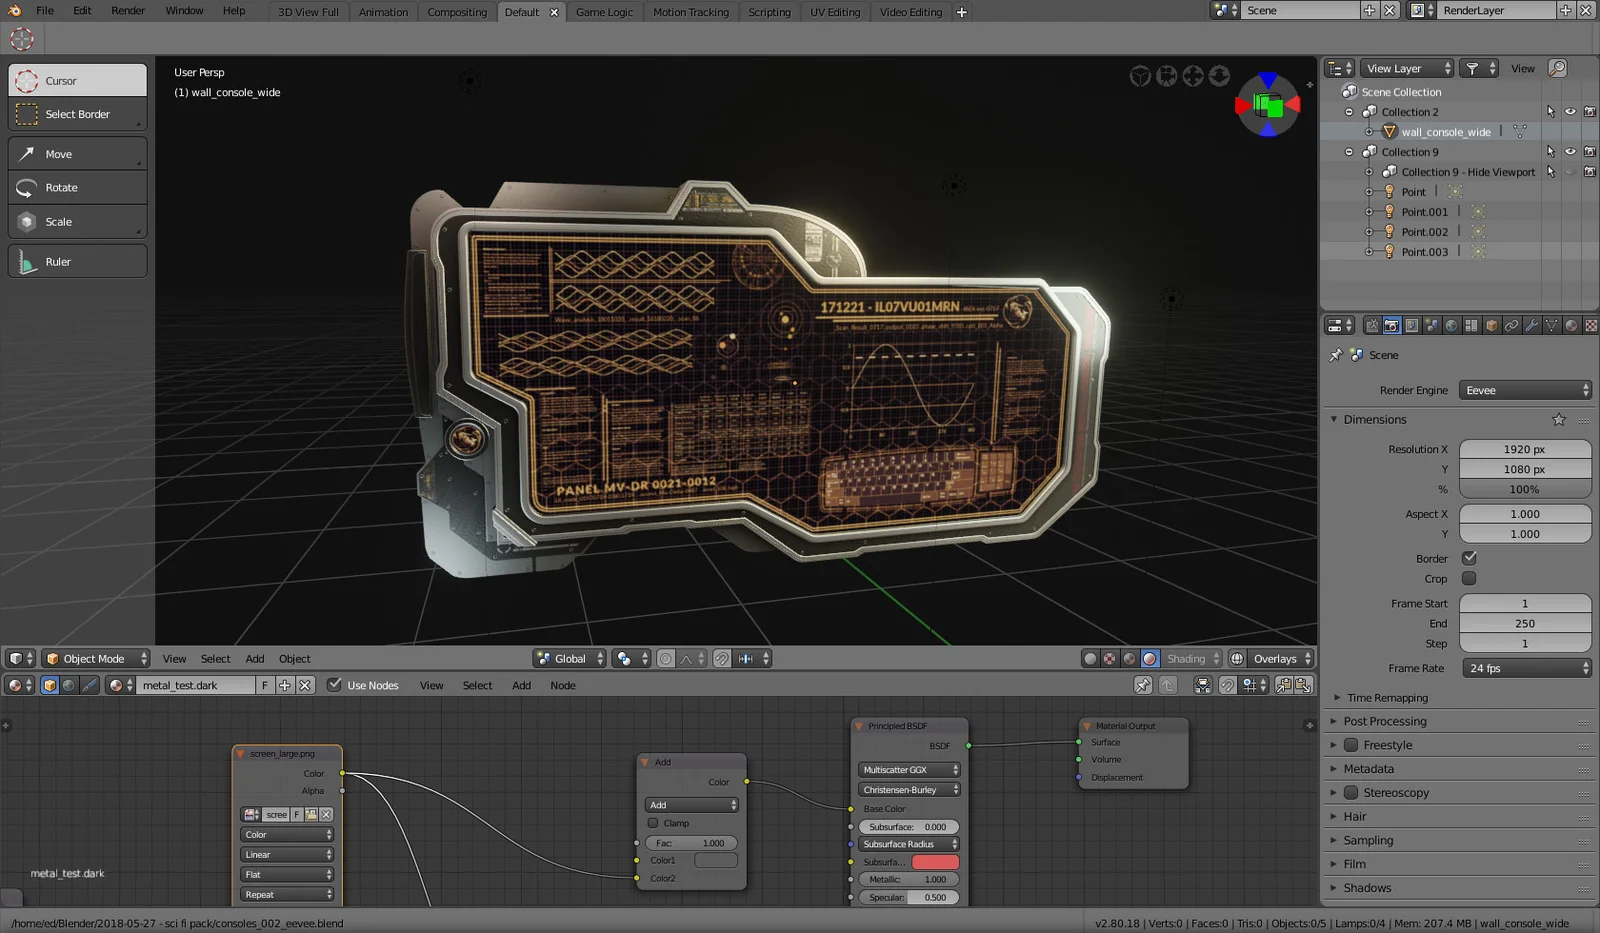Screen dimensions: 1600x933
Task: Uncheck Use Nodes in the node editor header
Action: coord(334,685)
